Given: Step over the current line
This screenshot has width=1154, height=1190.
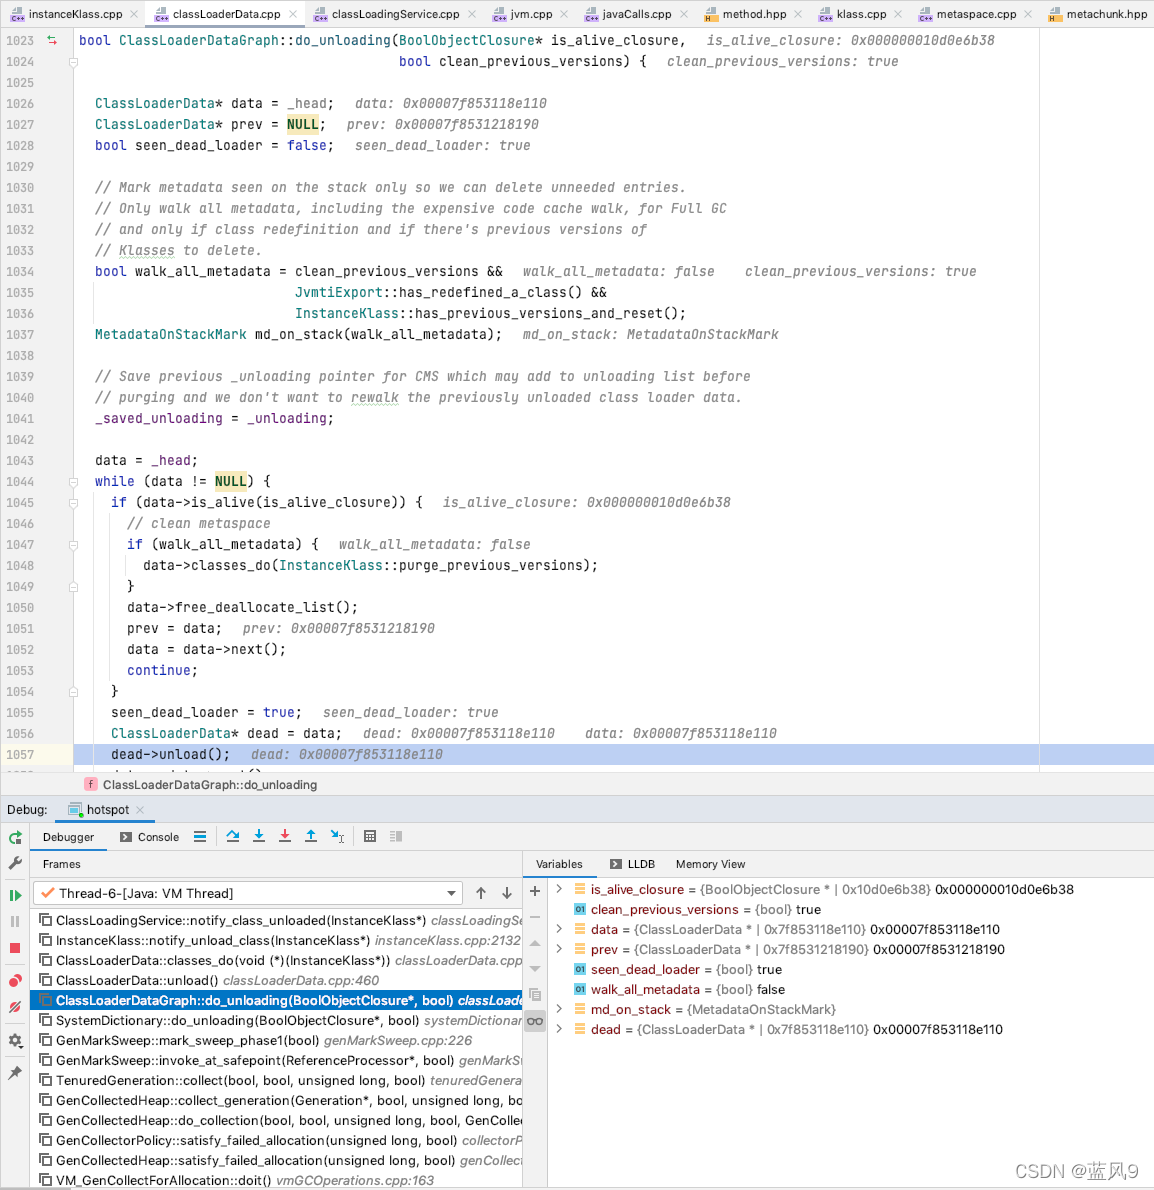Looking at the screenshot, I should click(233, 836).
